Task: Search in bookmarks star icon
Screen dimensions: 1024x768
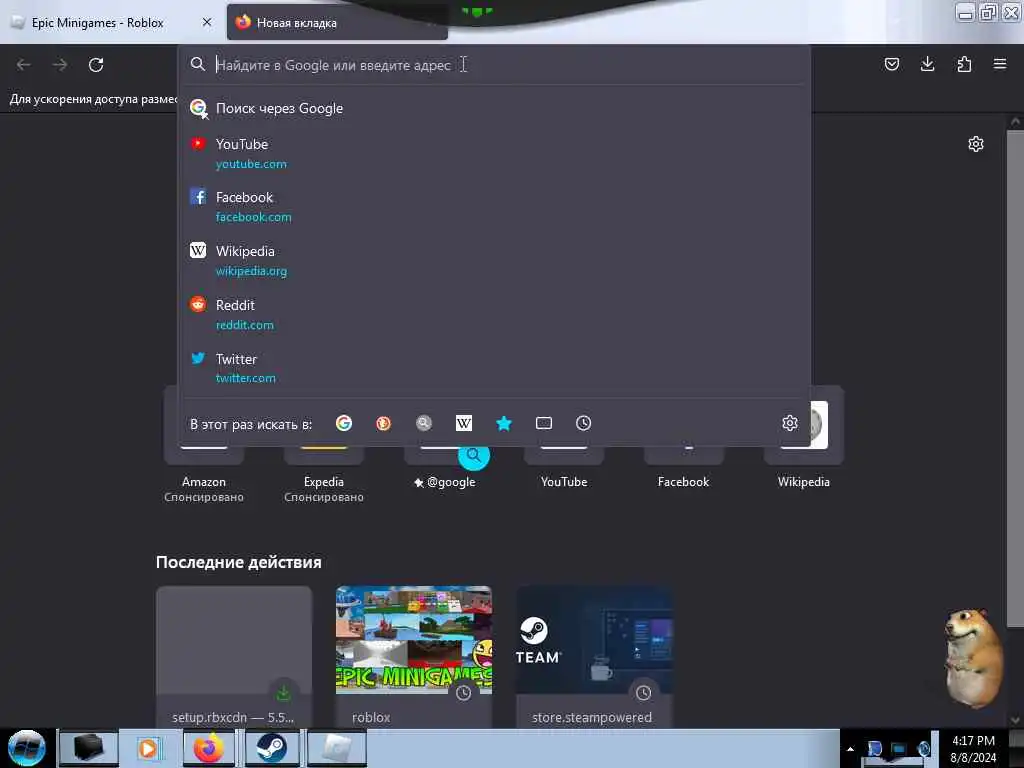Action: coord(504,423)
